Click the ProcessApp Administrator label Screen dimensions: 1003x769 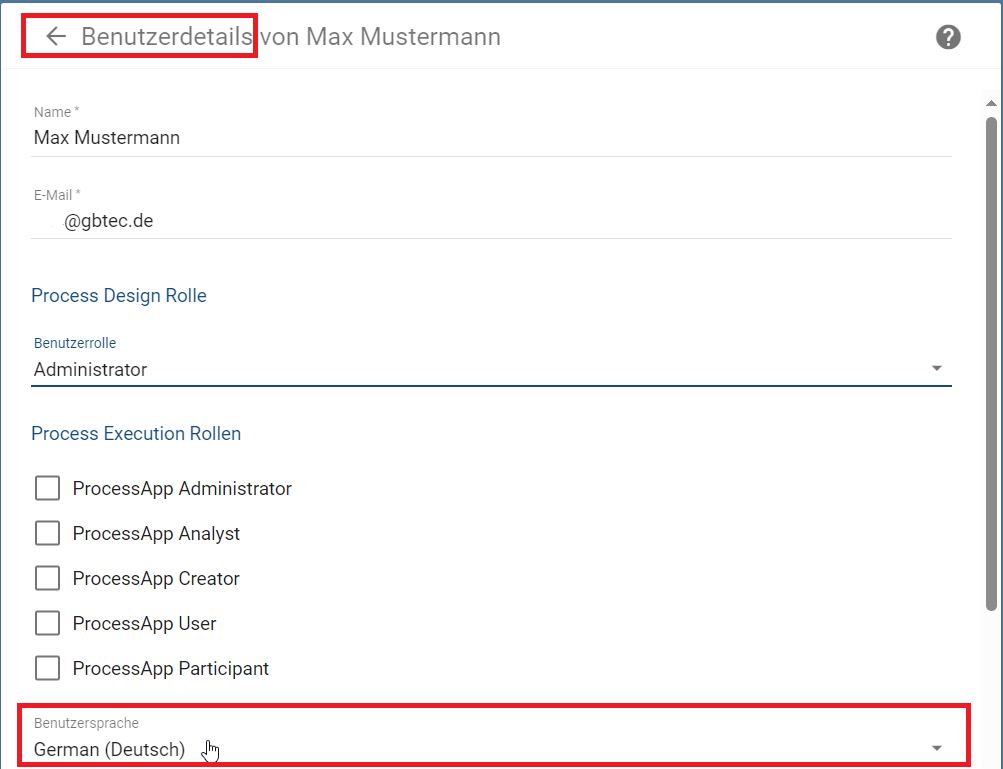pos(182,488)
